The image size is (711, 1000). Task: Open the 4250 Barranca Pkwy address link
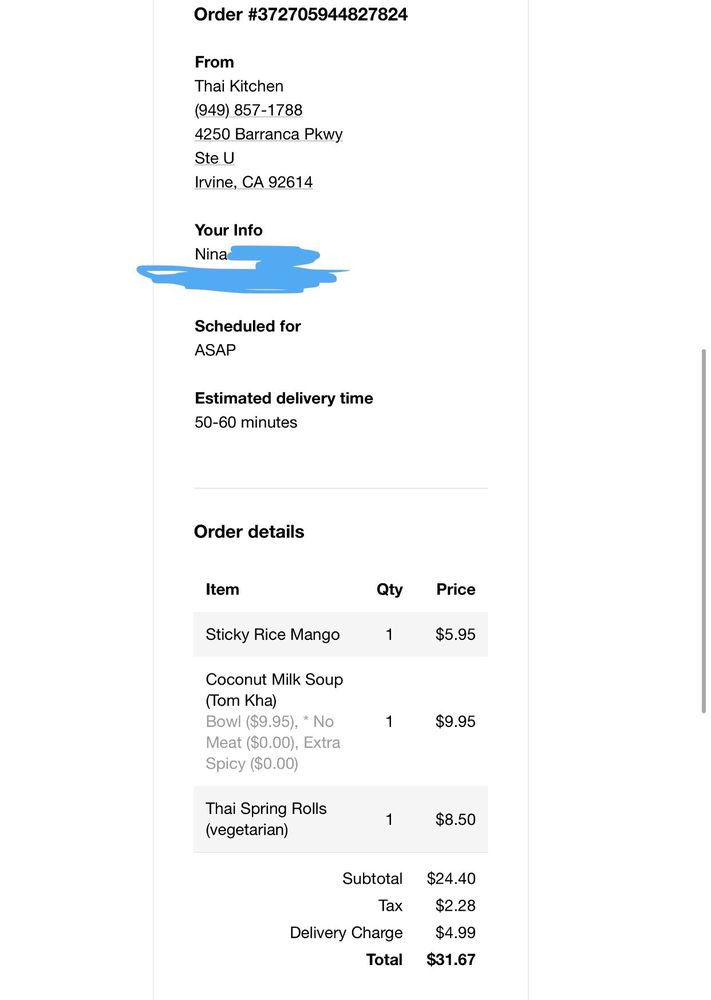coord(268,135)
